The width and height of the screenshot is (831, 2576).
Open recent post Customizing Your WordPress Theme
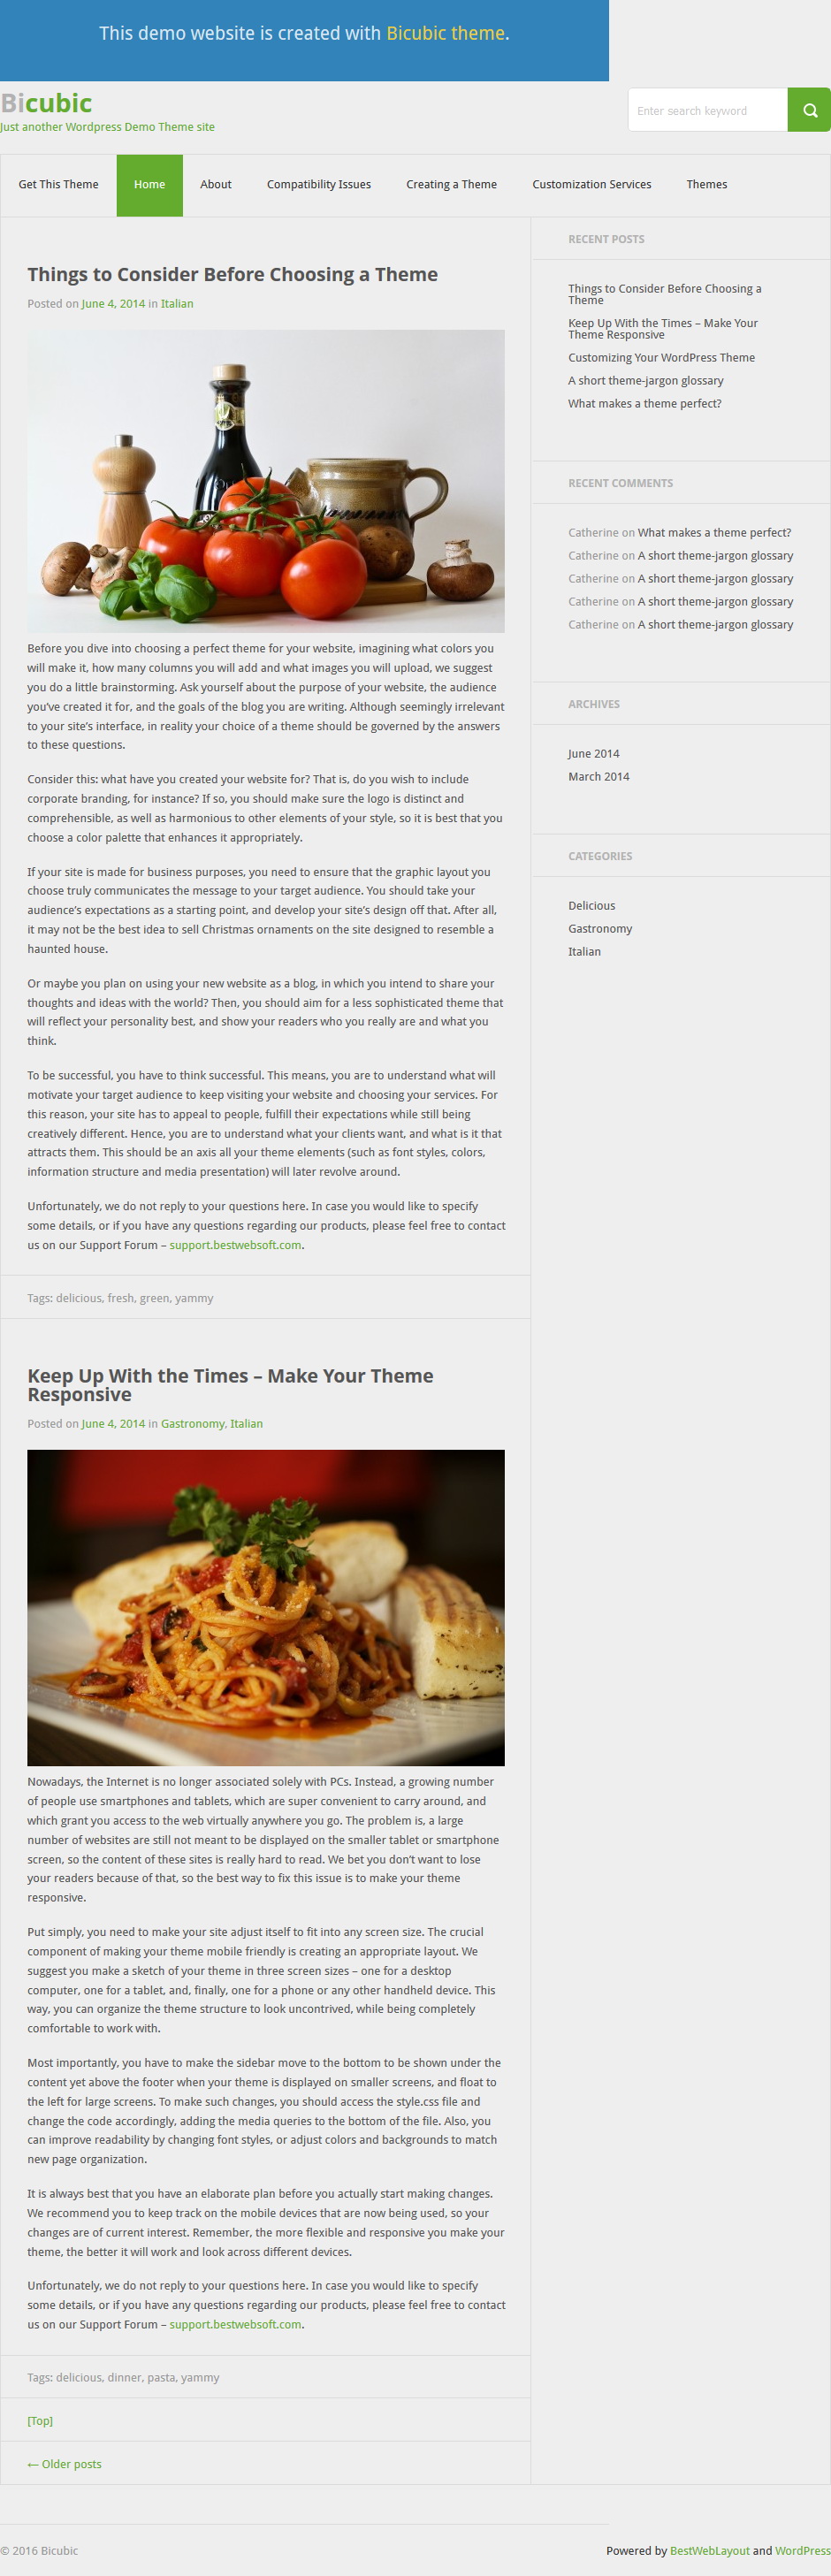(661, 358)
